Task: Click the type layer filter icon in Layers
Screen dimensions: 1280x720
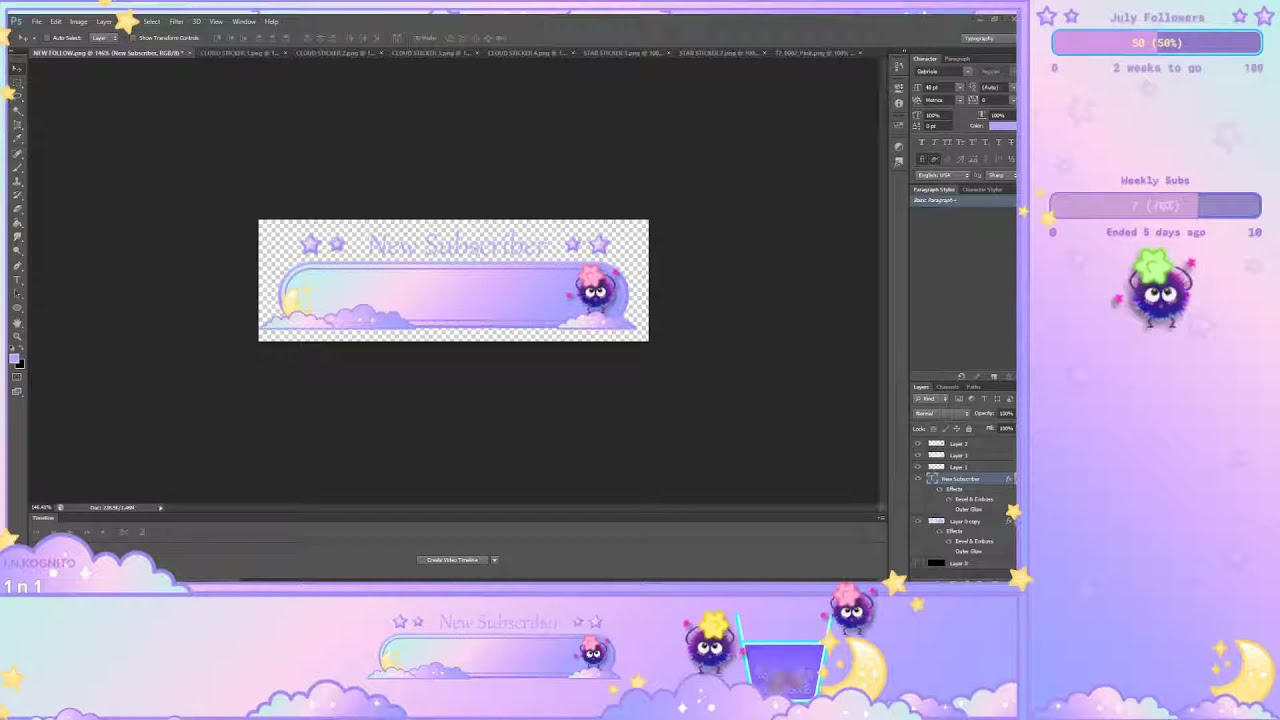Action: click(x=984, y=399)
